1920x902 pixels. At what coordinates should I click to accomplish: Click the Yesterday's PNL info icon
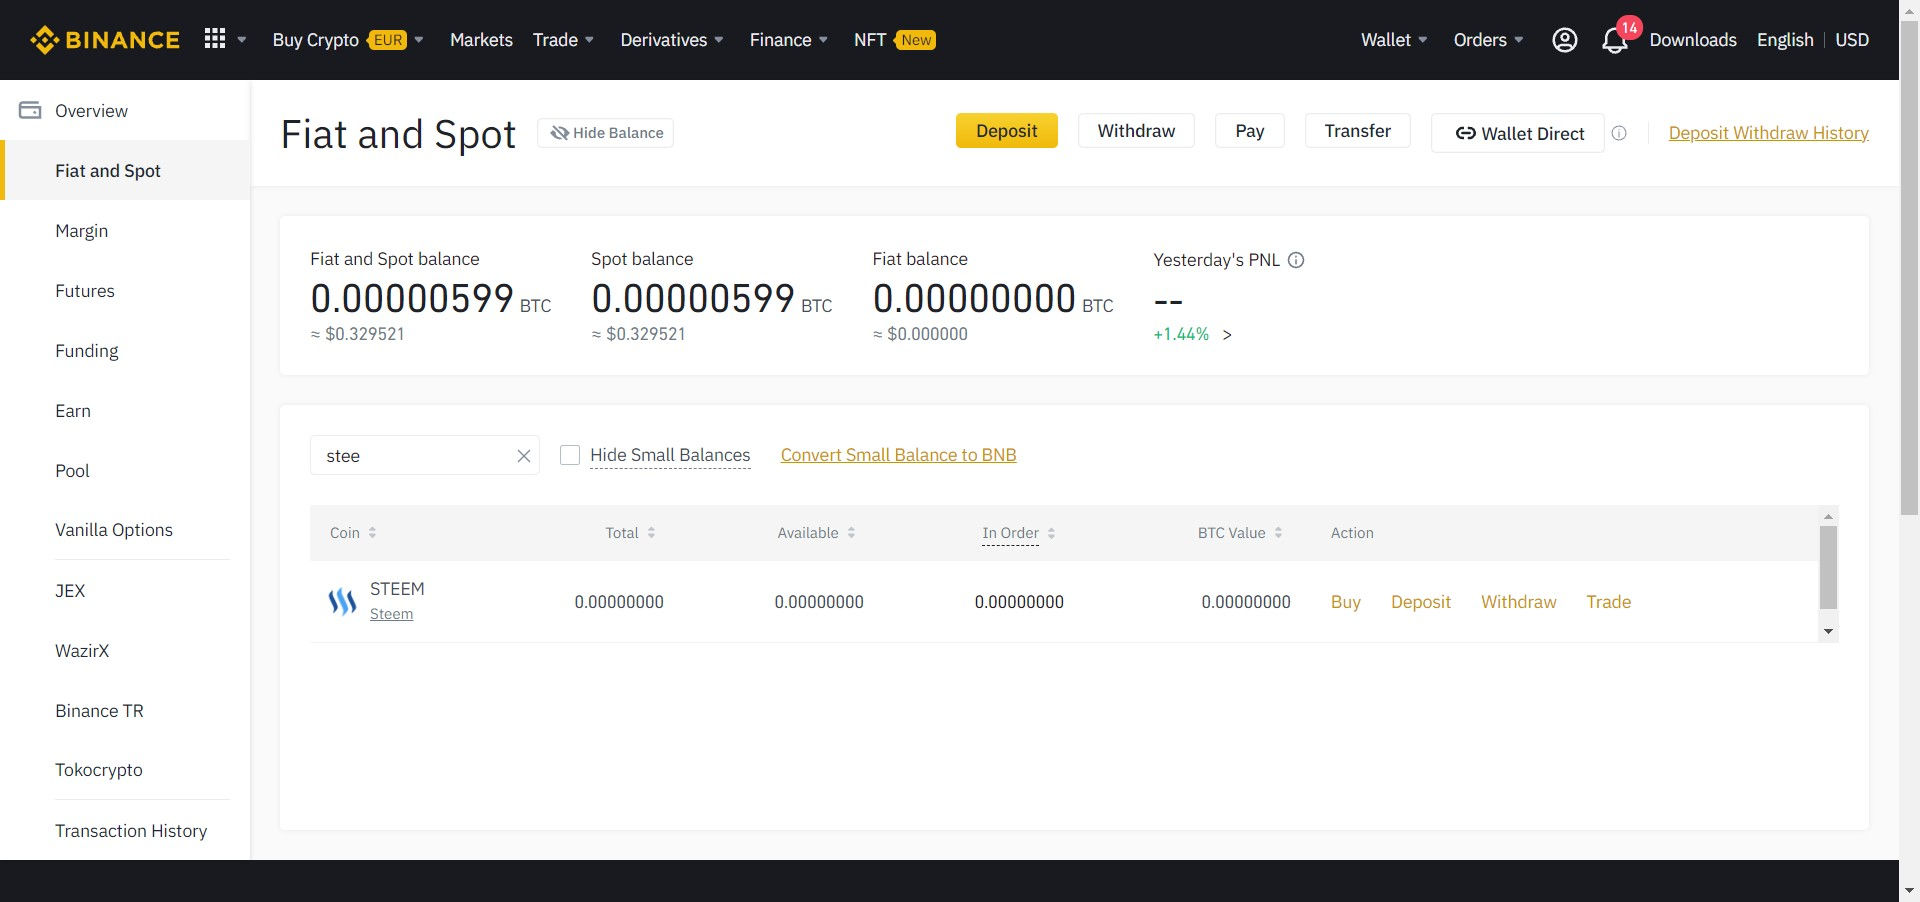(x=1296, y=260)
